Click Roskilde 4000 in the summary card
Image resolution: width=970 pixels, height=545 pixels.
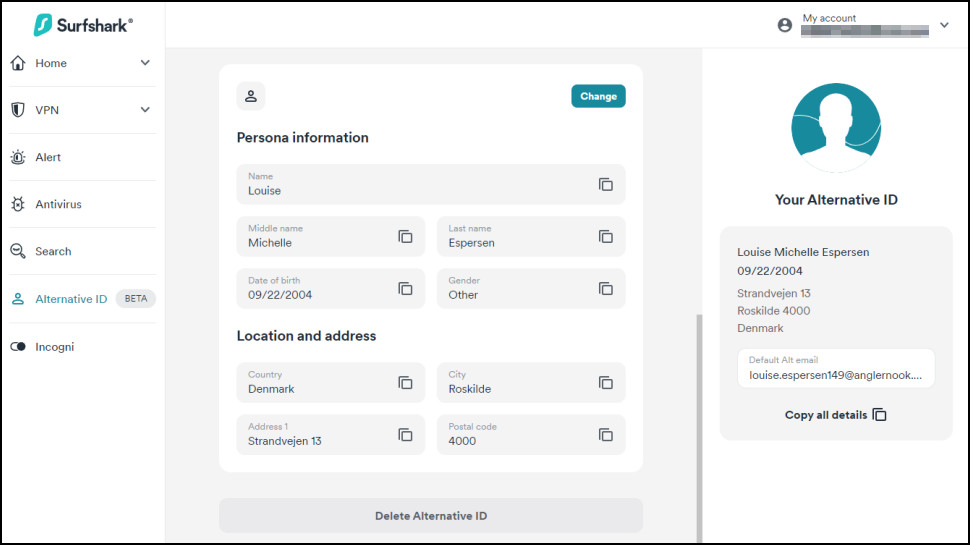[773, 311]
